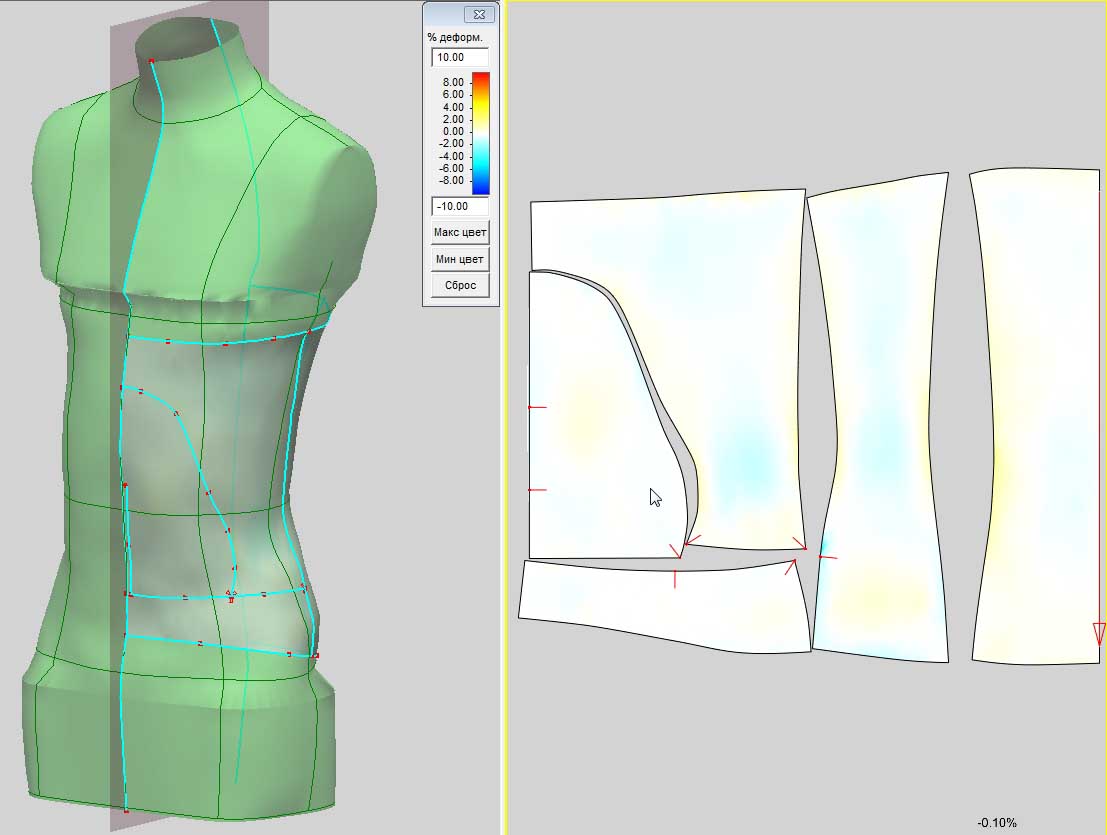The height and width of the screenshot is (835, 1107).
Task: Select the upper red notch on left pattern edge
Action: click(537, 408)
